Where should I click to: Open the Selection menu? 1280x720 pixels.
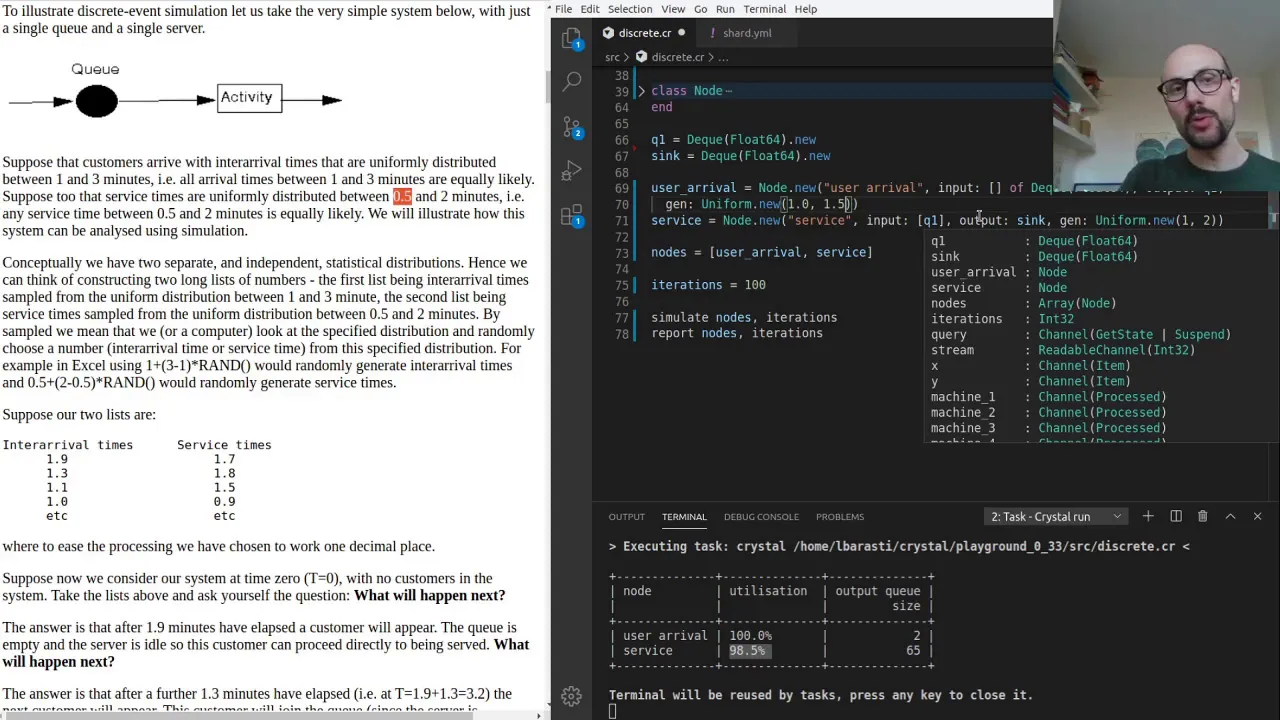point(630,9)
